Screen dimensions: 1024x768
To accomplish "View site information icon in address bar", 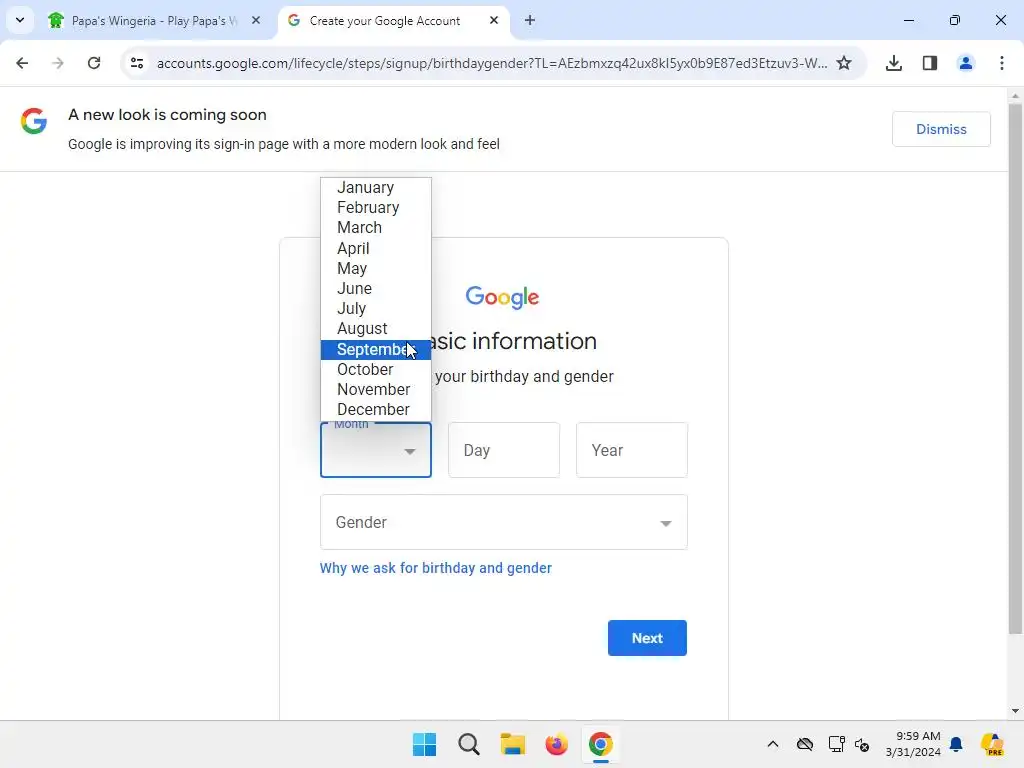I will coord(136,63).
